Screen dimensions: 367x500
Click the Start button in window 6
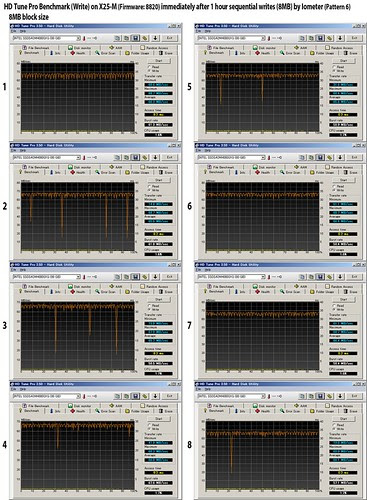343,180
